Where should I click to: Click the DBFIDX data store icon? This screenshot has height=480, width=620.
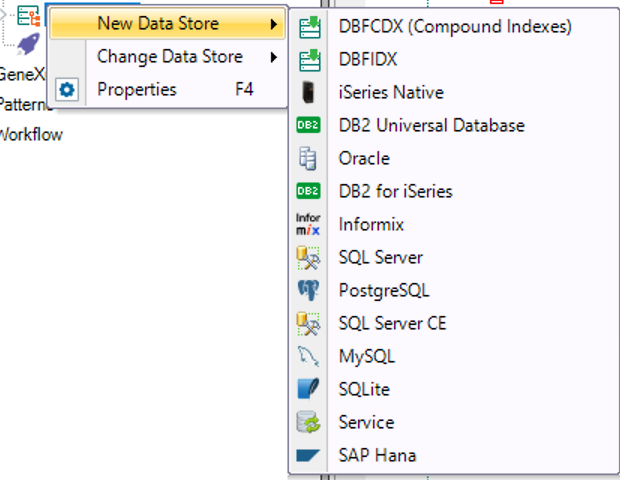[x=309, y=60]
